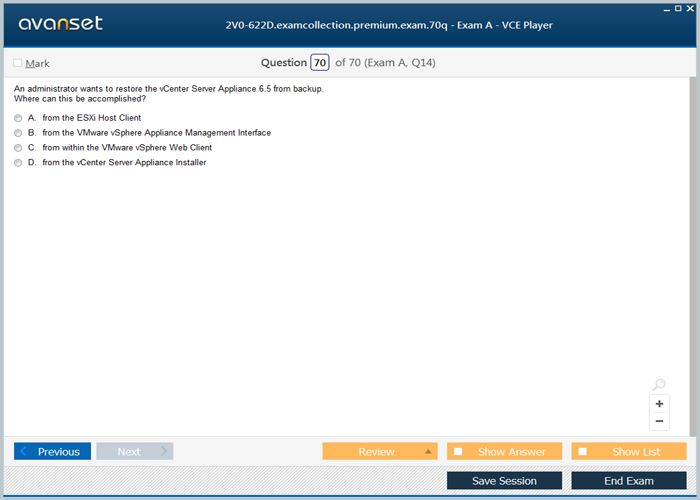Choose answer D, vCenter Server Appliance Installer
The image size is (700, 500).
point(18,163)
